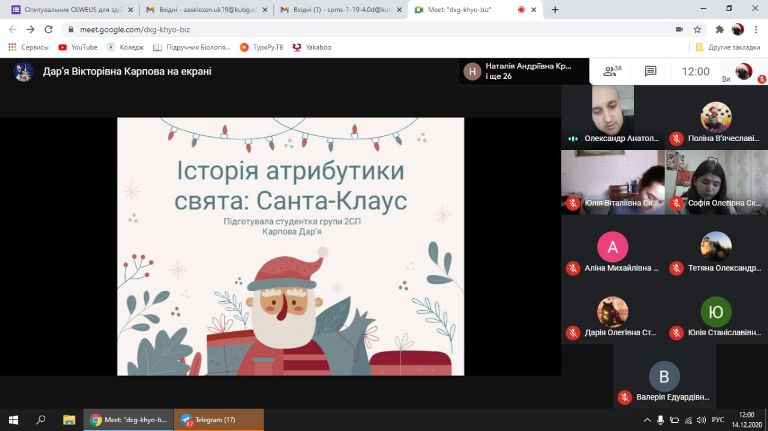Open the Chrome three-dot menu
The height and width of the screenshot is (431, 768).
[756, 29]
